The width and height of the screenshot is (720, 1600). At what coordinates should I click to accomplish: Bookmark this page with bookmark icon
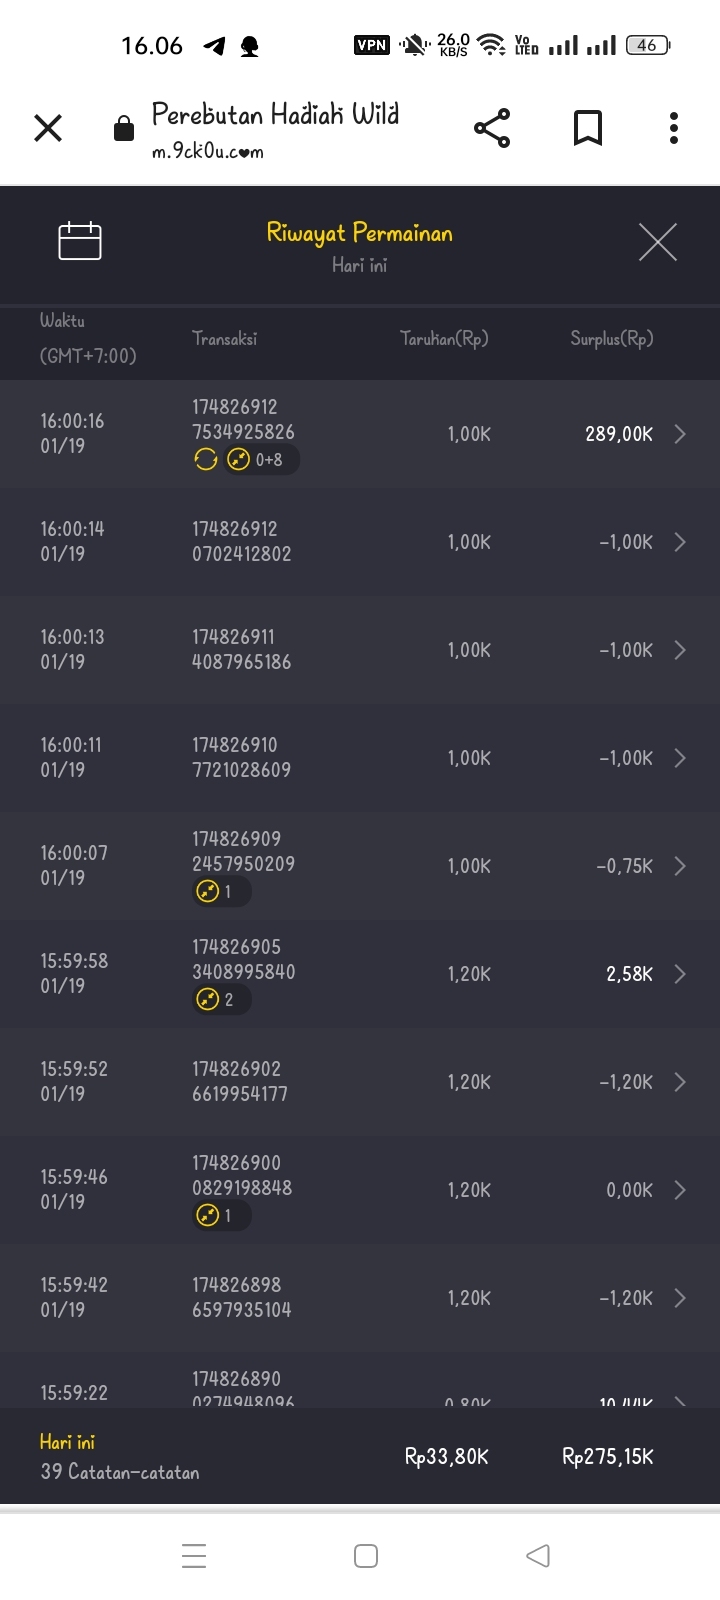click(x=587, y=128)
